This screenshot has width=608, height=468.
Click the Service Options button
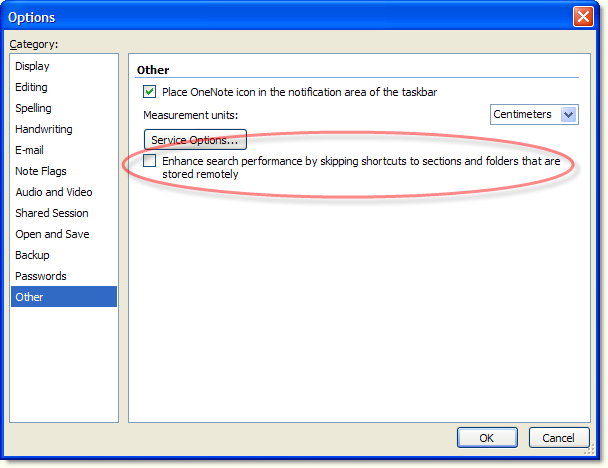[195, 140]
